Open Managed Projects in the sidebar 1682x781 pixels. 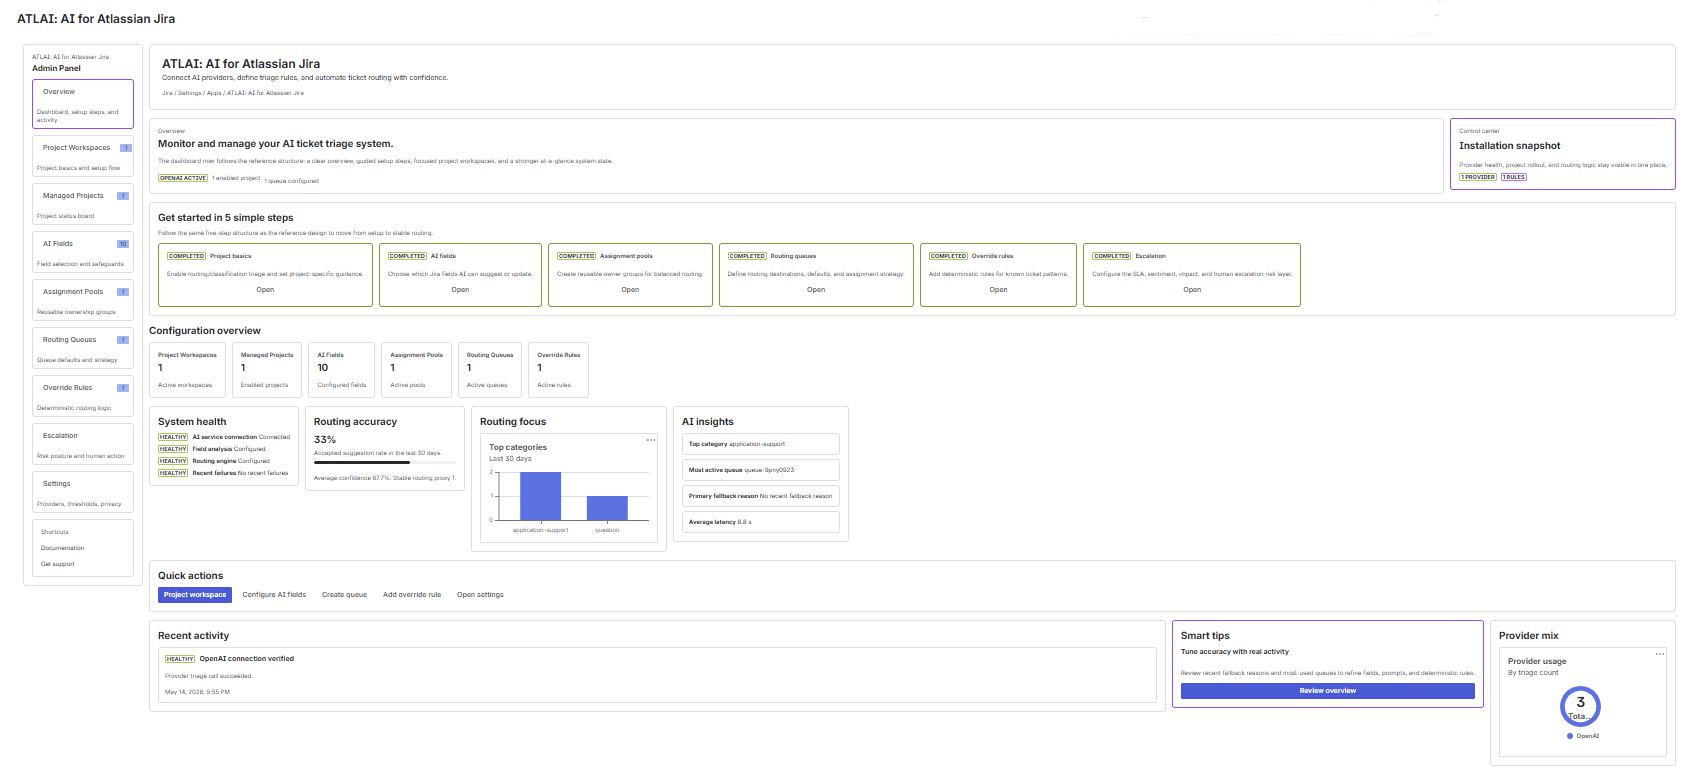pos(83,204)
